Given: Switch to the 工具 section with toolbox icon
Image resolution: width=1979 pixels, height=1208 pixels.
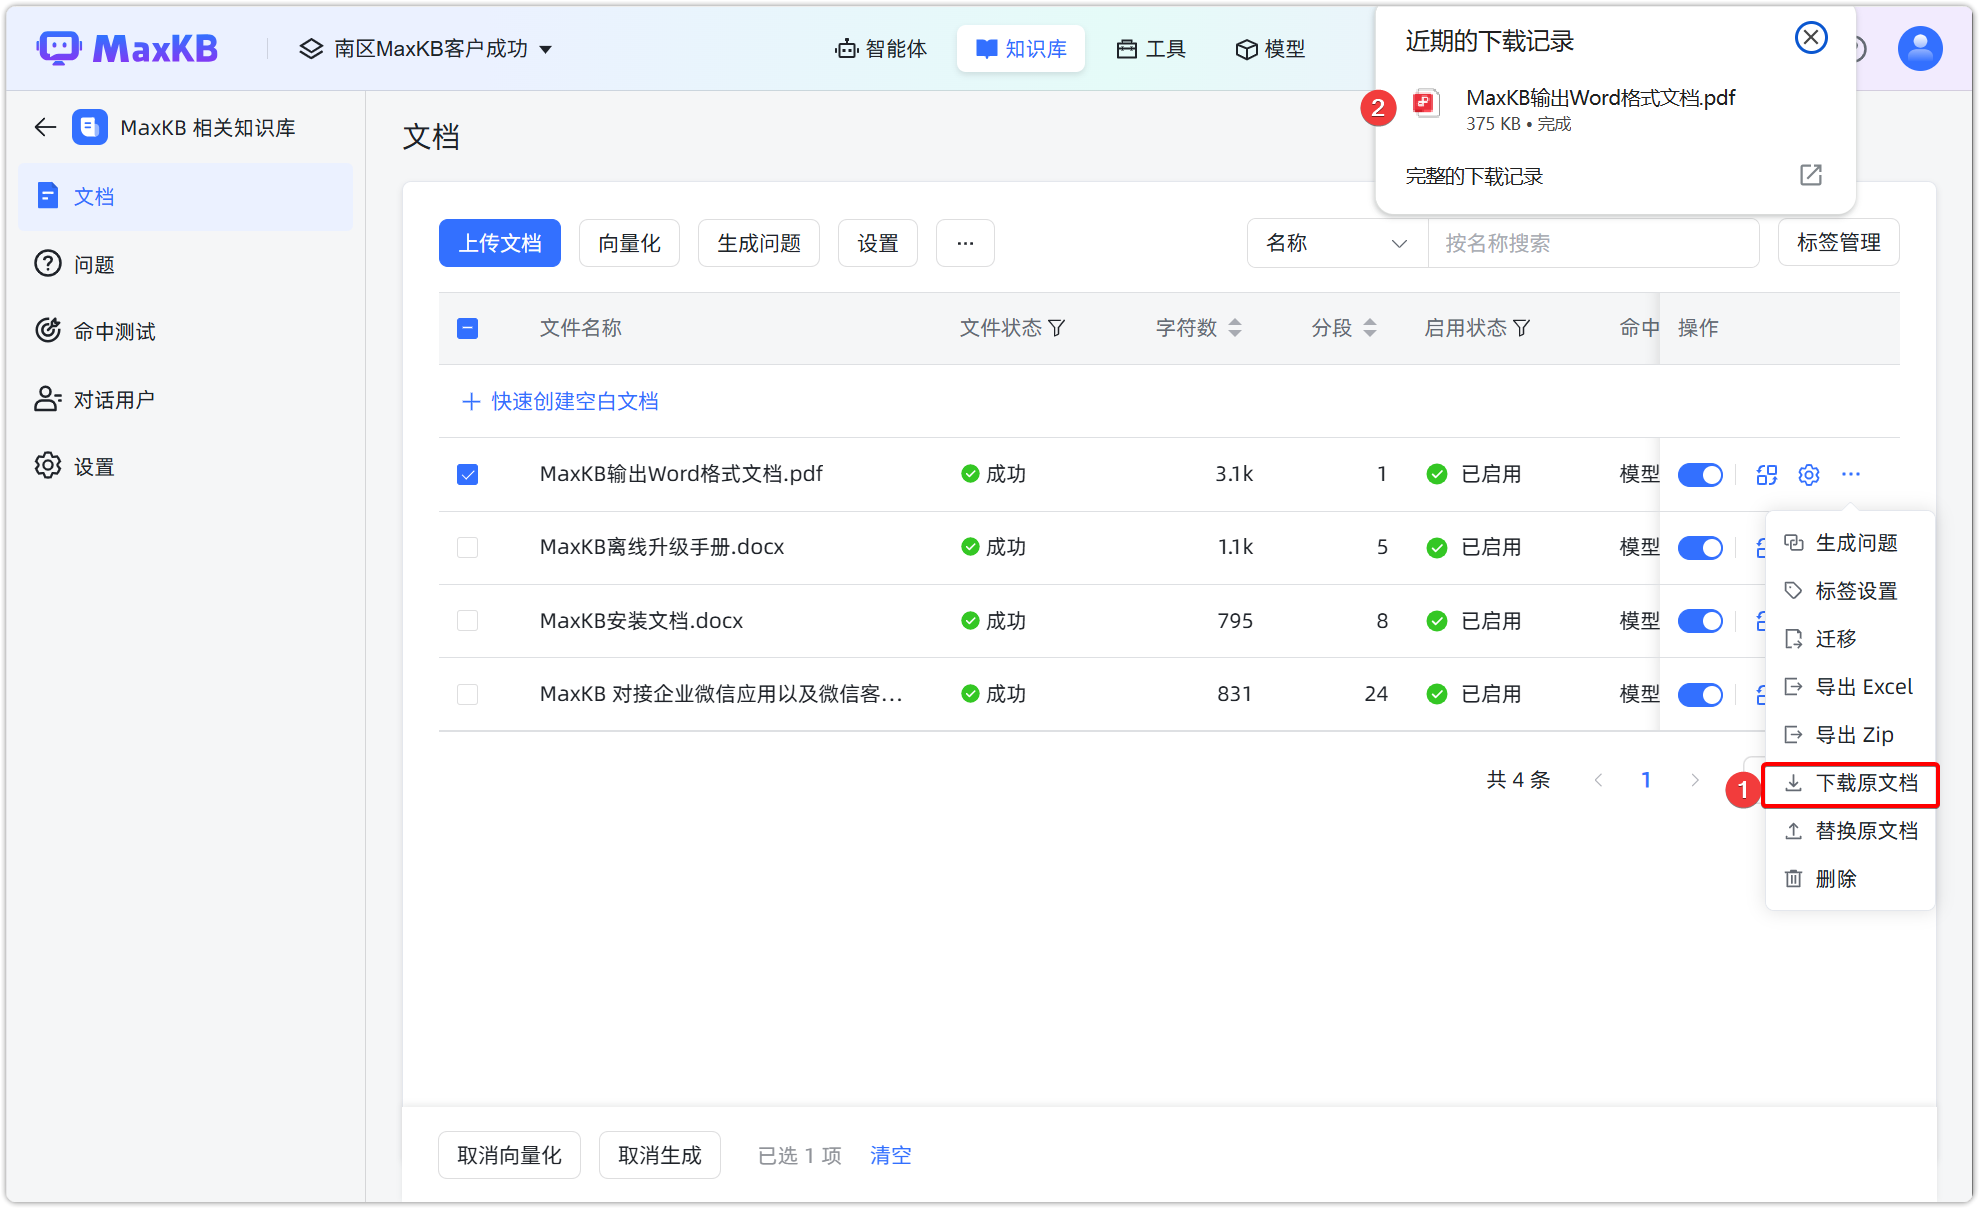Looking at the screenshot, I should (1150, 48).
